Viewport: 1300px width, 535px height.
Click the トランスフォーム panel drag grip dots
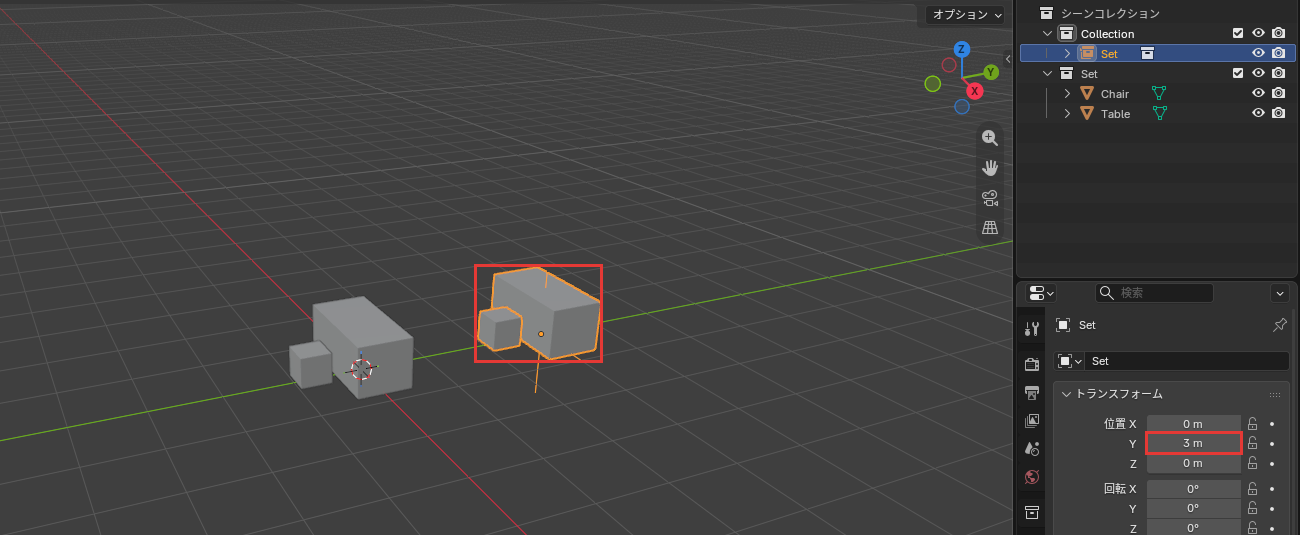(1275, 394)
